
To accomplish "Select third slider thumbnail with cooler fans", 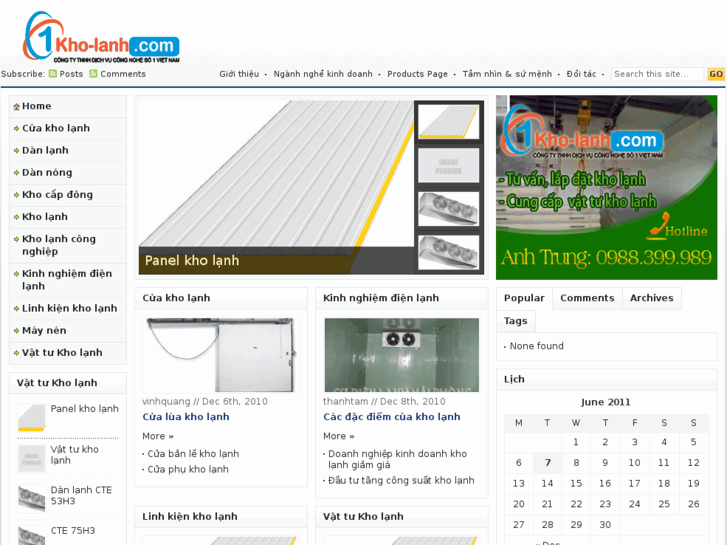I will click(x=448, y=209).
